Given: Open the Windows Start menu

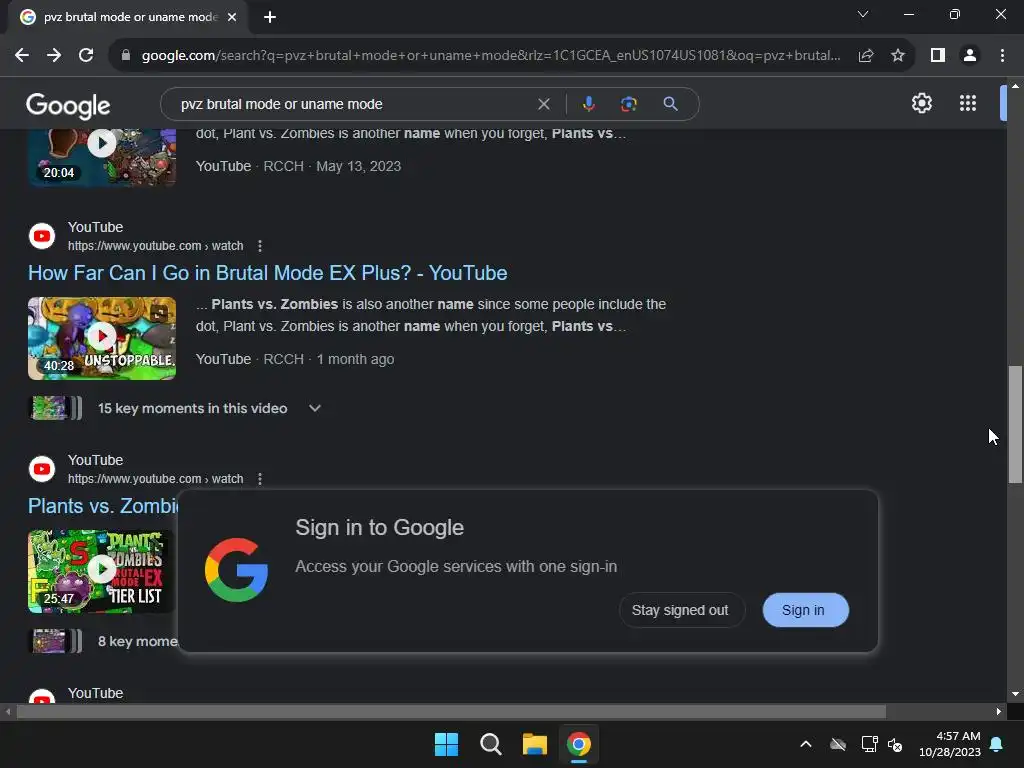Looking at the screenshot, I should tap(447, 744).
